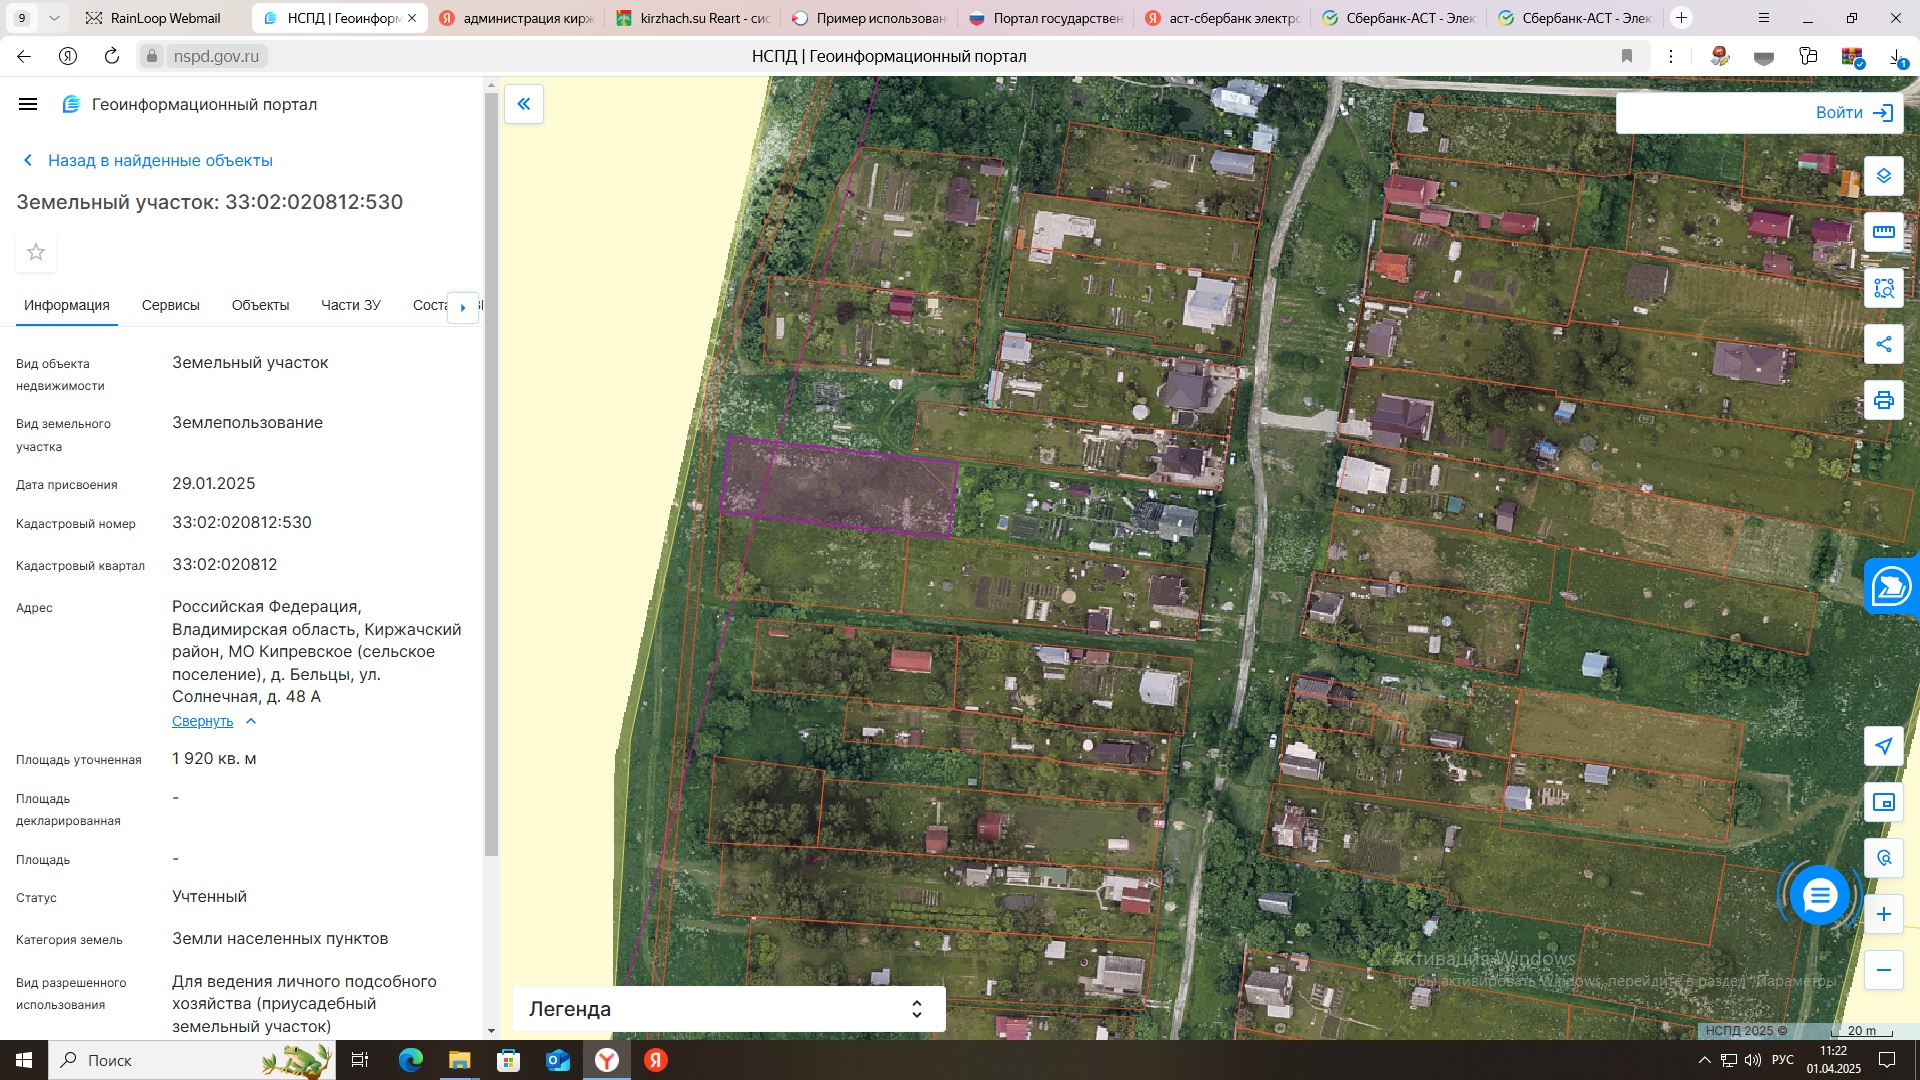Activate the area selection search tool
Viewport: 1920px width, 1080px height.
[1883, 288]
